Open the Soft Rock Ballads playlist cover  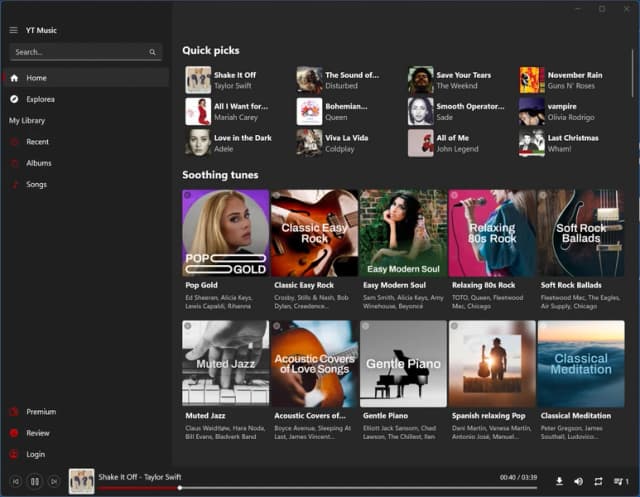tap(581, 233)
